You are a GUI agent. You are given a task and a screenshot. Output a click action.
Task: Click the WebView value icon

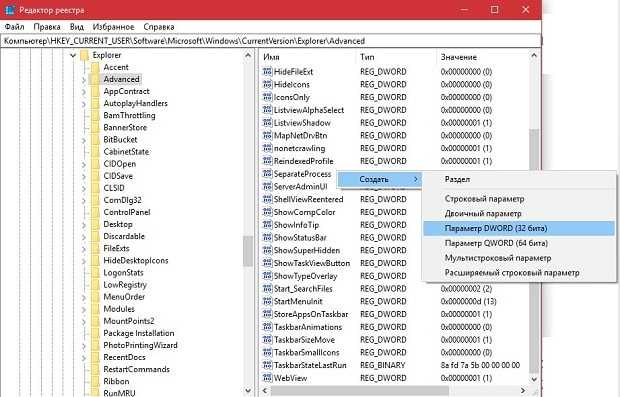point(267,378)
